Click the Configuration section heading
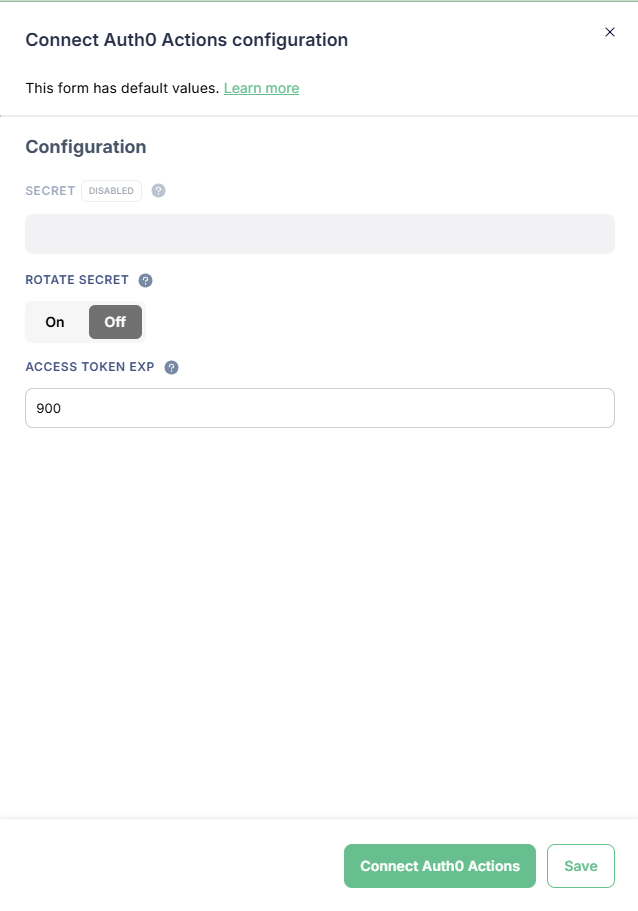Screen dimensions: 638x911 [86, 147]
